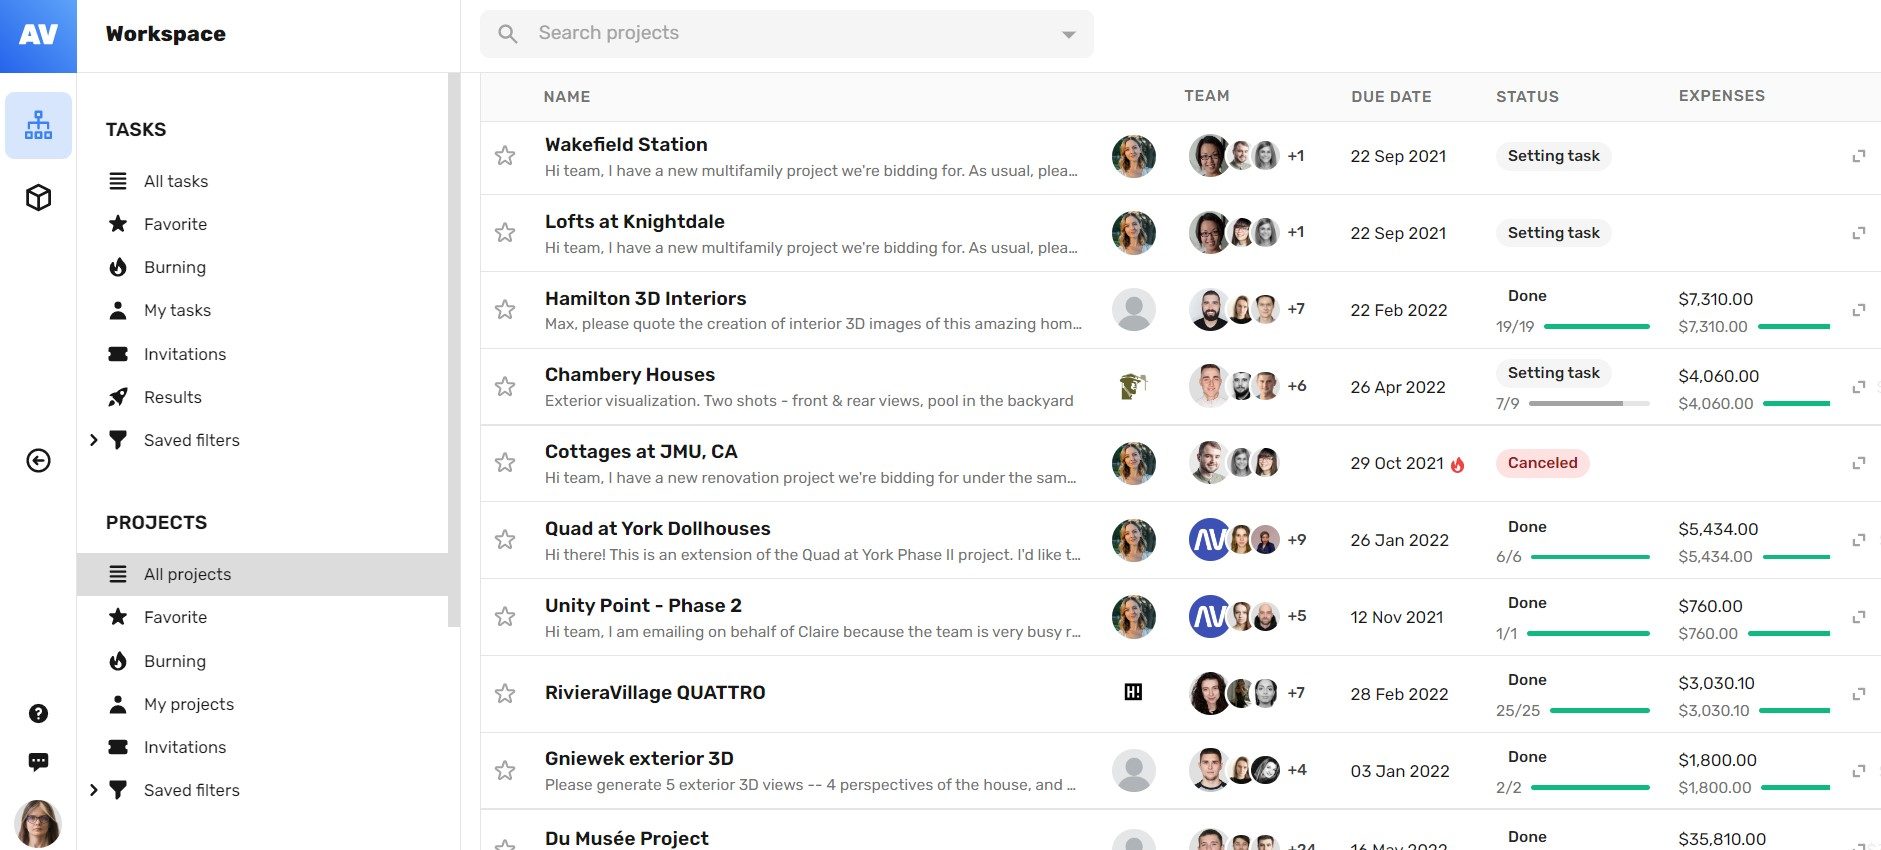Open the Chambery Houses project
The height and width of the screenshot is (850, 1881).
(630, 375)
